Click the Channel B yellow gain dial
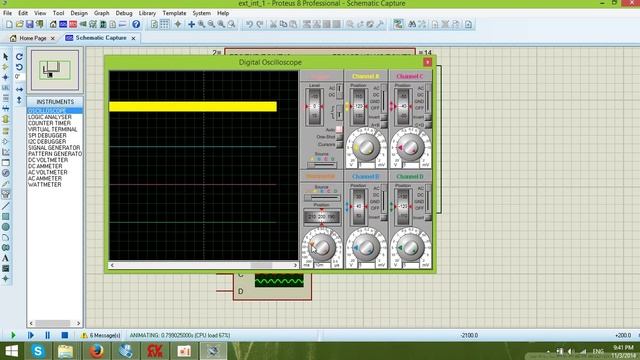Viewport: 640px width, 360px height. coord(366,148)
